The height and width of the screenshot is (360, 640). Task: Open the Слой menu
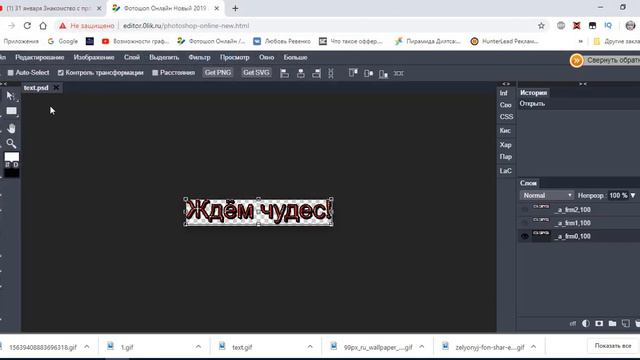(x=132, y=57)
